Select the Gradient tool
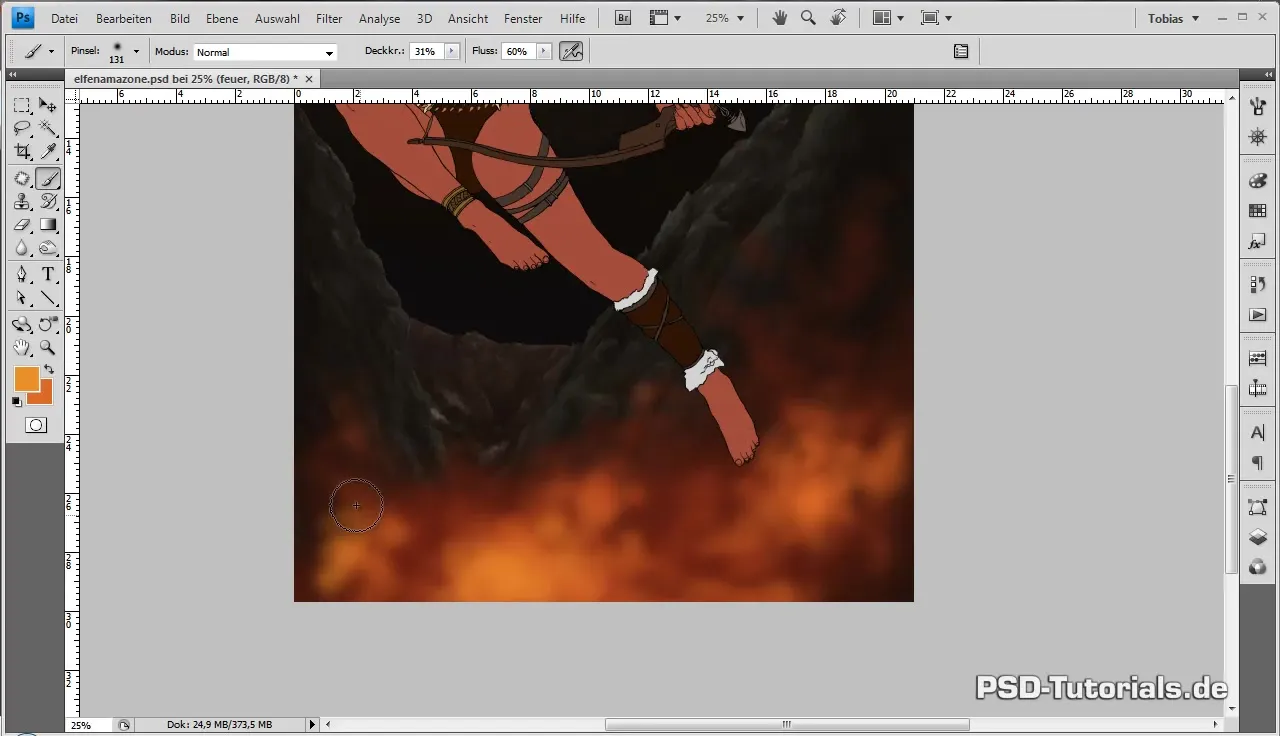Image resolution: width=1280 pixels, height=736 pixels. [x=48, y=225]
